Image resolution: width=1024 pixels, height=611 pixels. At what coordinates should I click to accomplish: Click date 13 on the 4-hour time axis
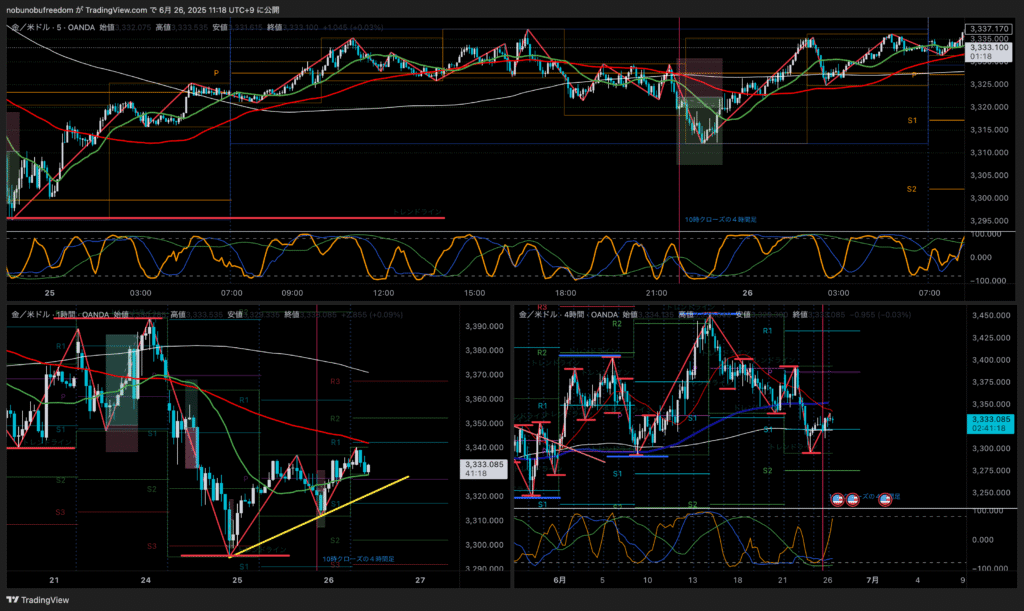pyautogui.click(x=692, y=580)
